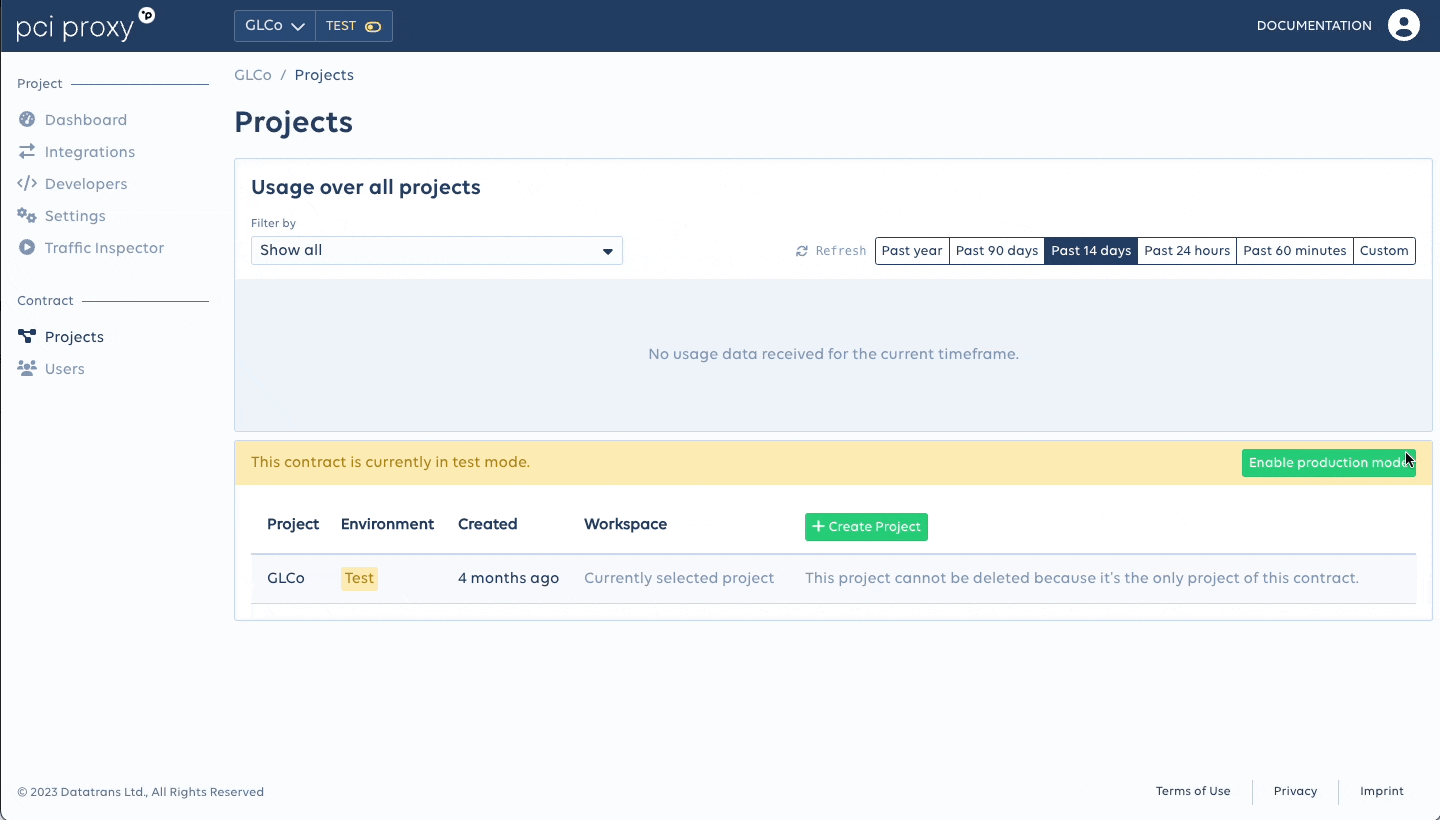The height and width of the screenshot is (820, 1440).
Task: Click the Settings gears icon
Action: coord(27,216)
